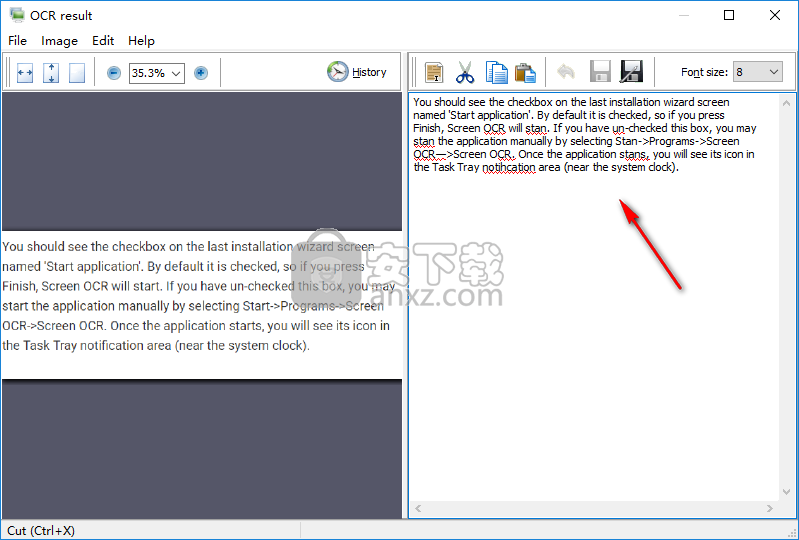Cut text with the scissors icon
This screenshot has width=799, height=540.
[x=465, y=72]
